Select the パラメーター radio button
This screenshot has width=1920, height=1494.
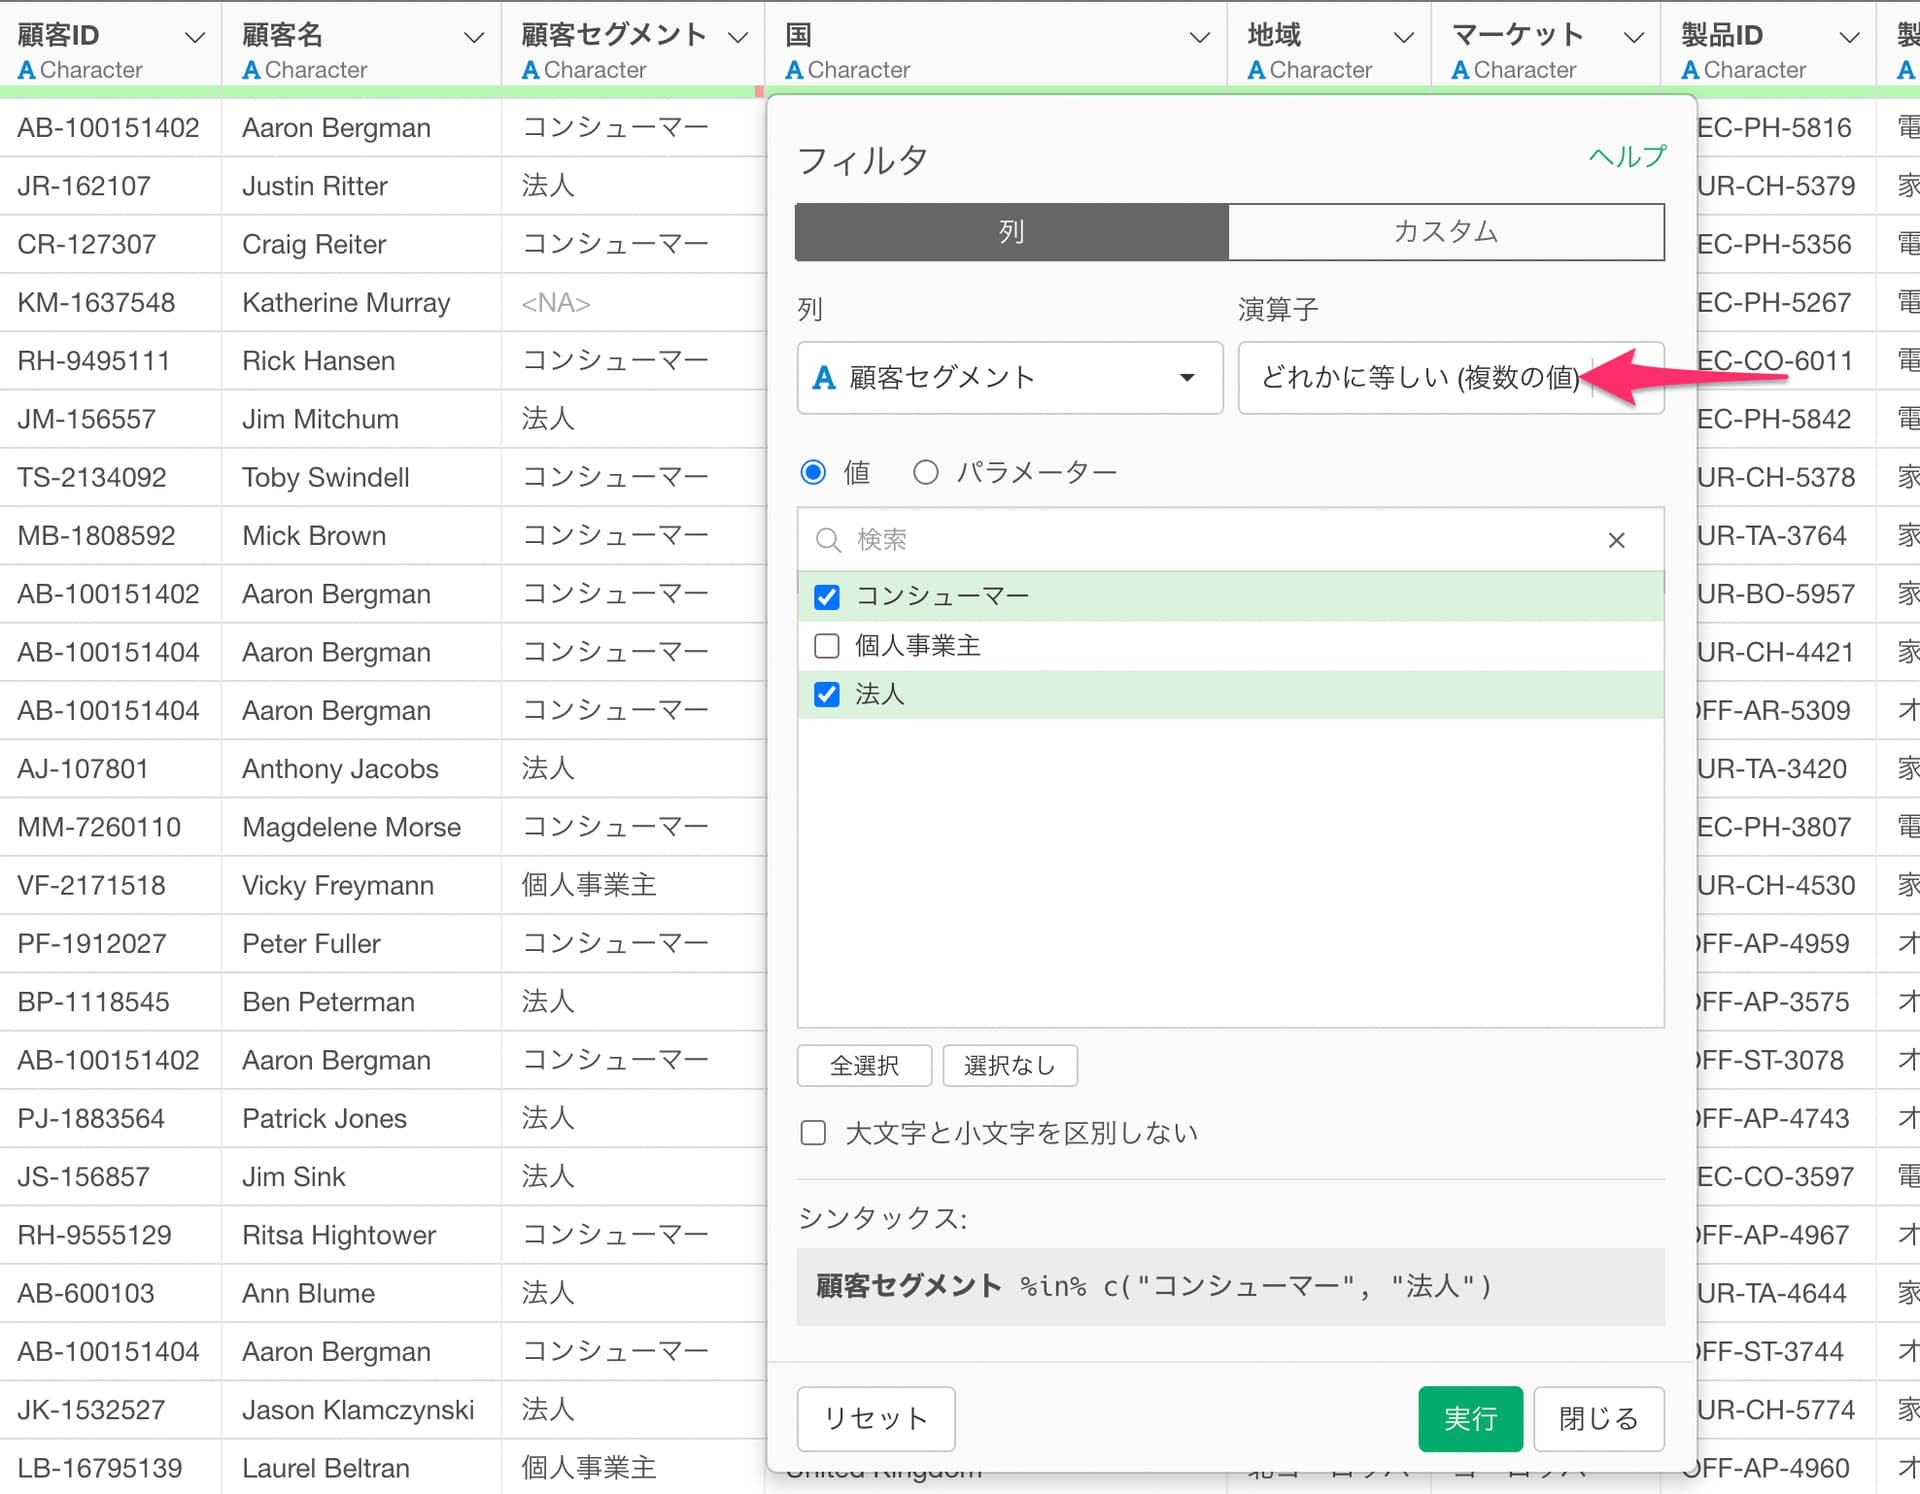(x=926, y=472)
